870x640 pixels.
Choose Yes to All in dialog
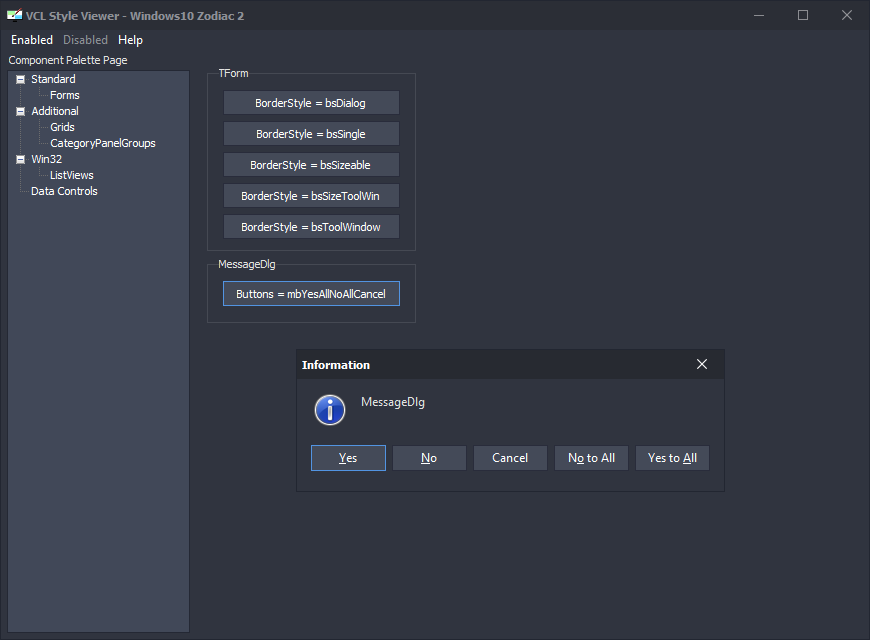672,458
